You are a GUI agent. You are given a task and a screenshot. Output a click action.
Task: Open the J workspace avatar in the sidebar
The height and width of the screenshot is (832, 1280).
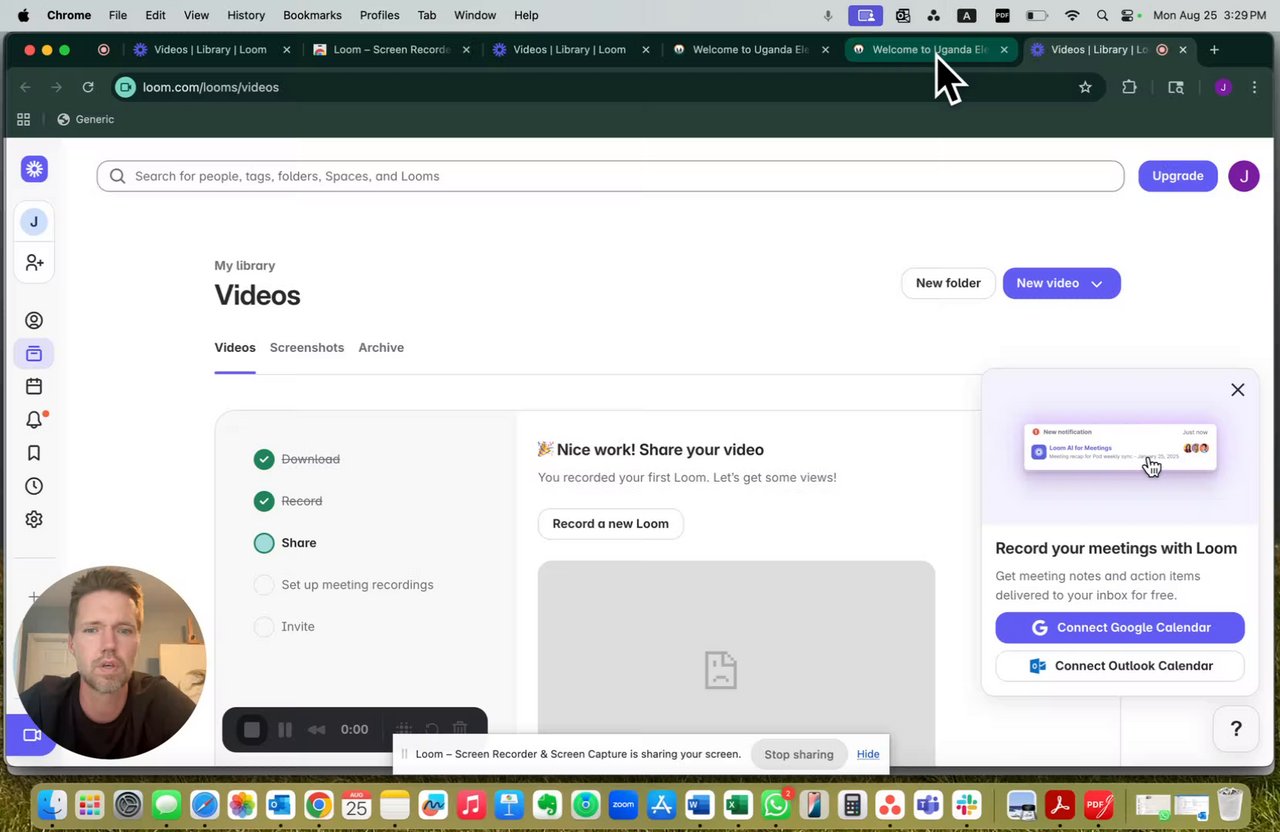[x=34, y=222]
